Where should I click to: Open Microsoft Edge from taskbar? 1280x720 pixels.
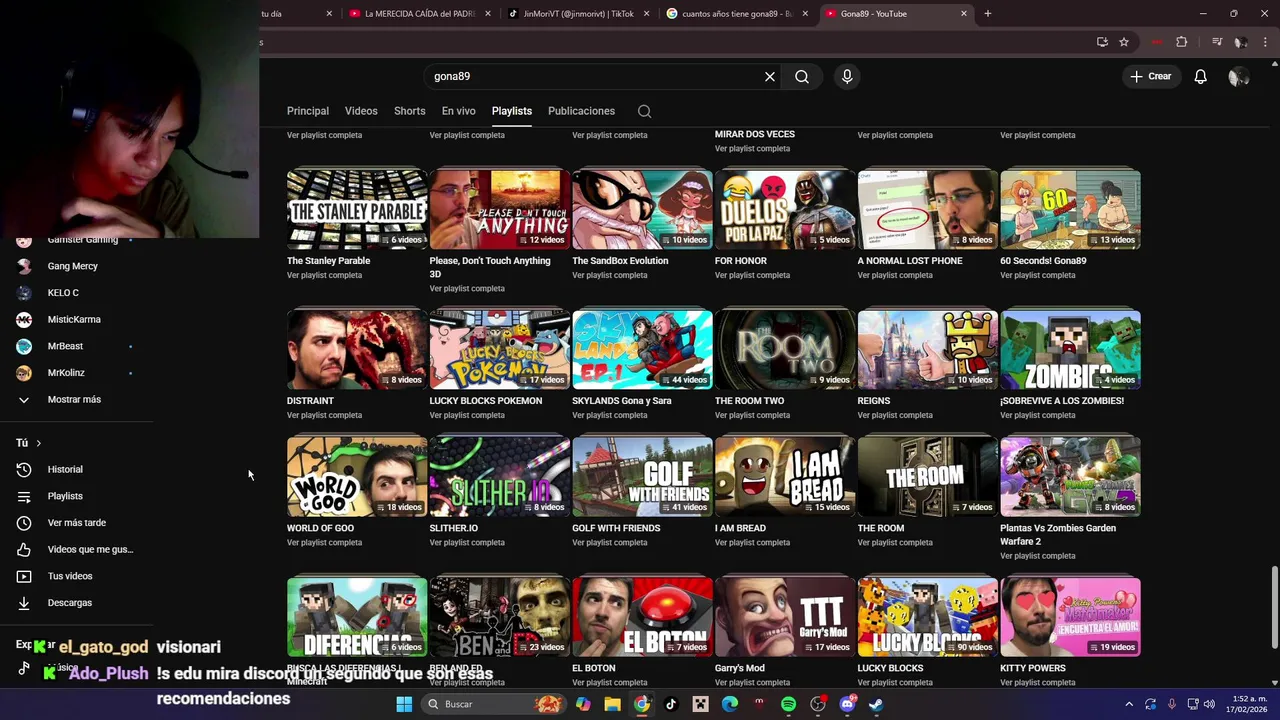pos(730,704)
